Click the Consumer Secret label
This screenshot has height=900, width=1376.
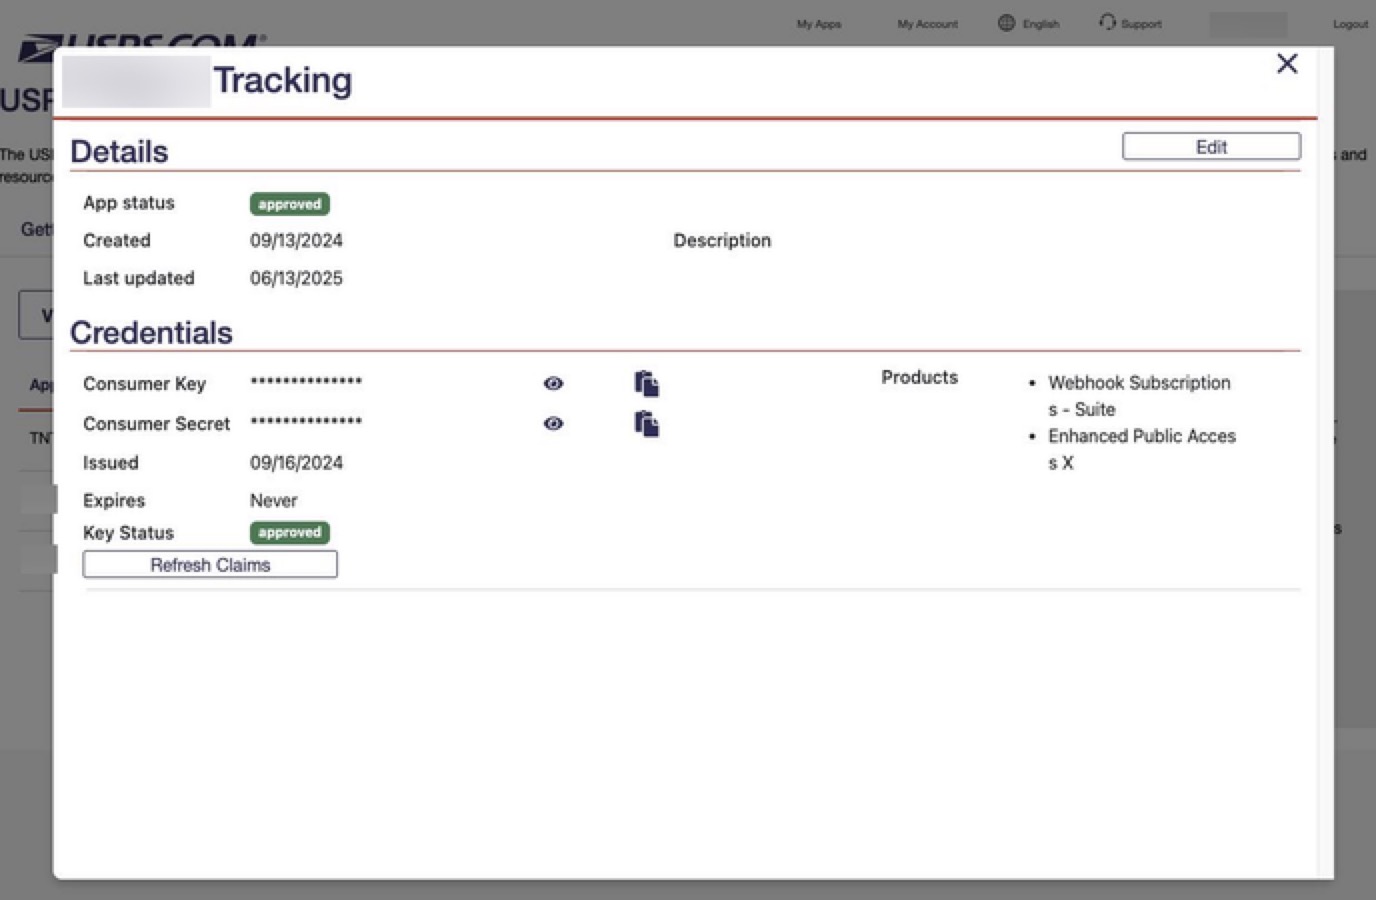point(156,424)
